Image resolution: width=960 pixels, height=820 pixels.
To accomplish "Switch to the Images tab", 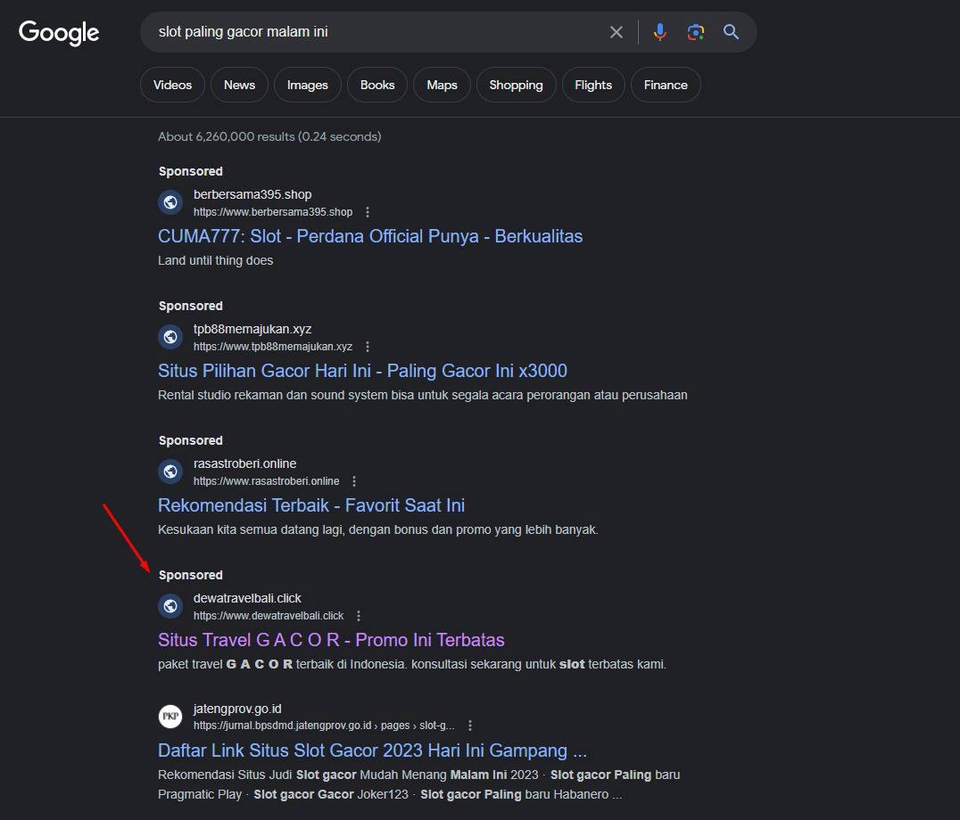I will 307,85.
